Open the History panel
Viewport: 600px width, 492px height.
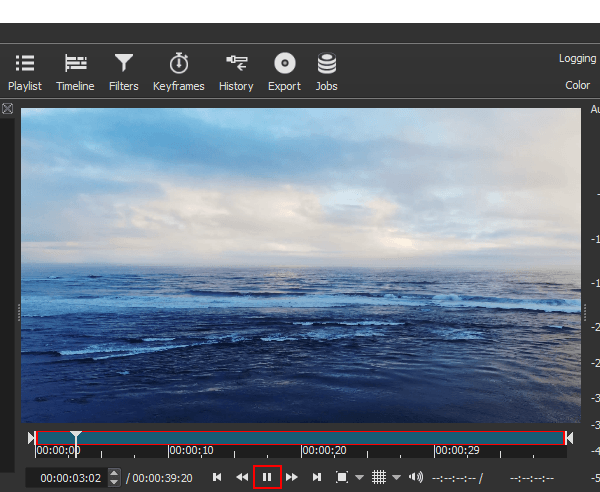pyautogui.click(x=236, y=72)
